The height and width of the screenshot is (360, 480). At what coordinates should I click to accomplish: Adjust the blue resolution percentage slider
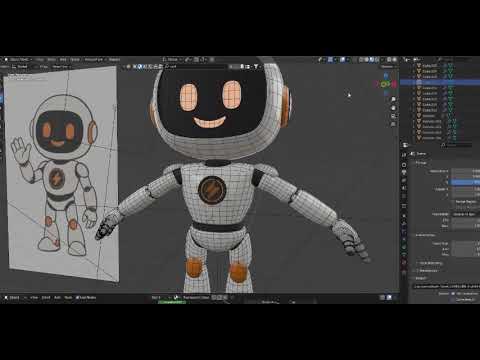point(466,182)
